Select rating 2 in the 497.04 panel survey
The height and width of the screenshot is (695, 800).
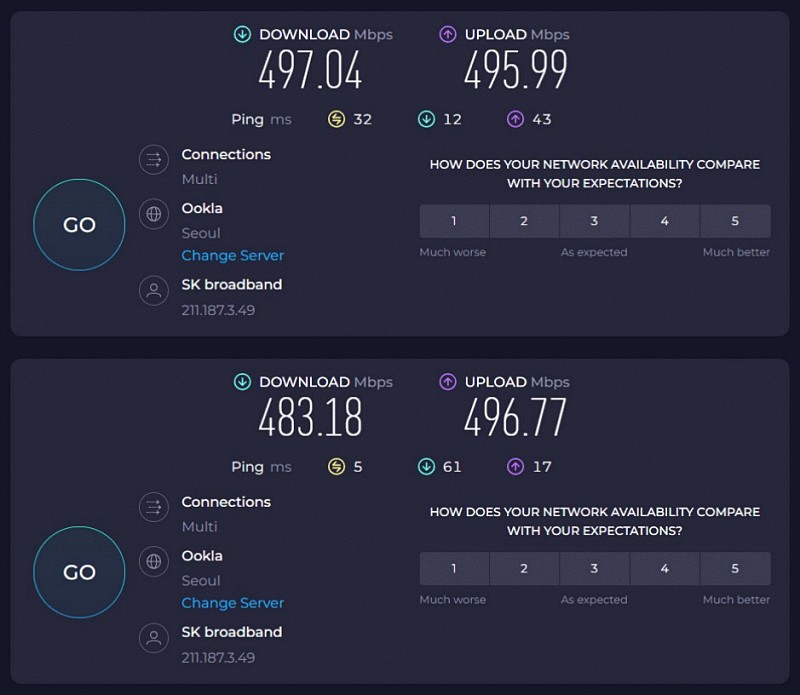coord(524,221)
